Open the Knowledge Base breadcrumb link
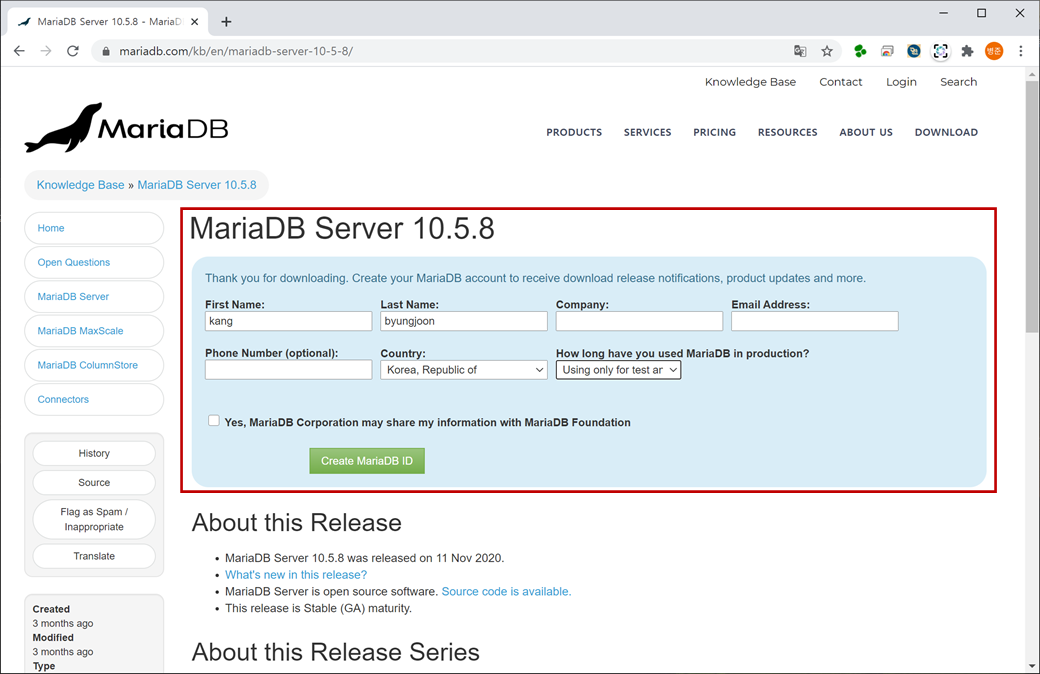Image resolution: width=1040 pixels, height=674 pixels. 80,185
